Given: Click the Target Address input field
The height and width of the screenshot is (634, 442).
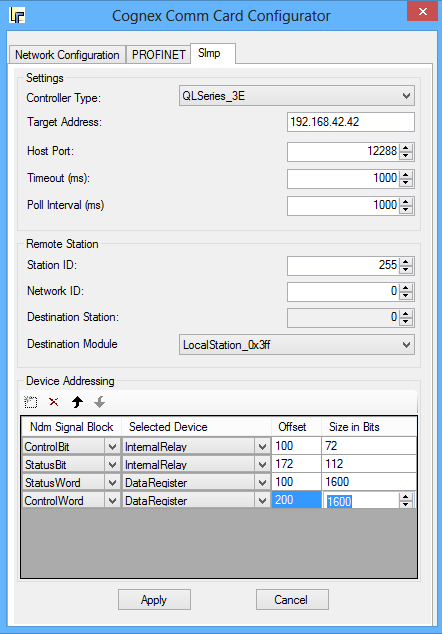Looking at the screenshot, I should 351,122.
